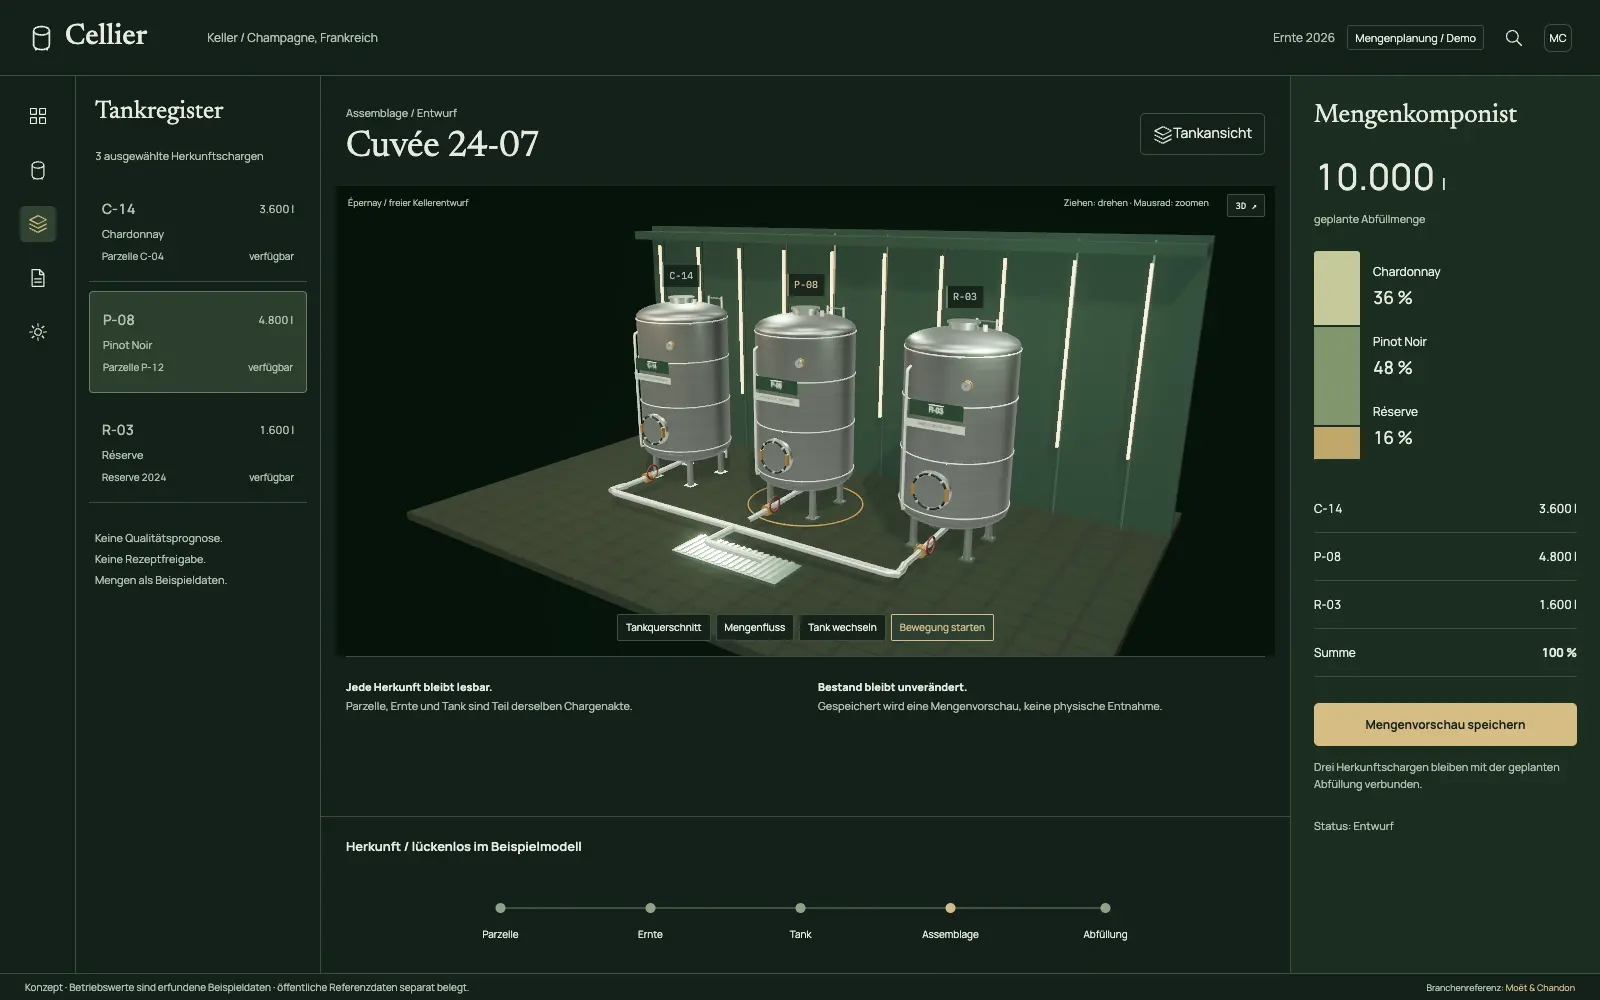
Task: Click the Chardonnay color swatch
Action: click(1337, 288)
